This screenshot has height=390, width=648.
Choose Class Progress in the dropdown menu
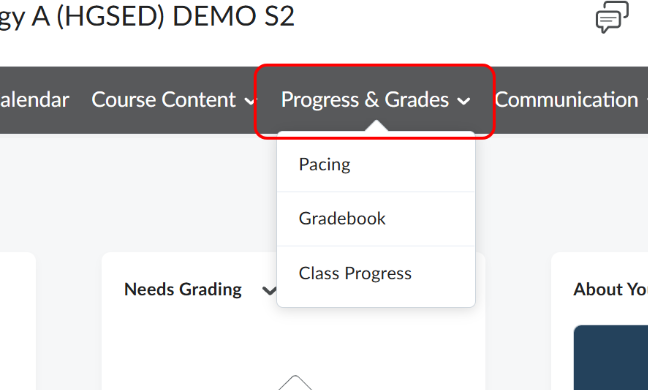pyautogui.click(x=376, y=273)
